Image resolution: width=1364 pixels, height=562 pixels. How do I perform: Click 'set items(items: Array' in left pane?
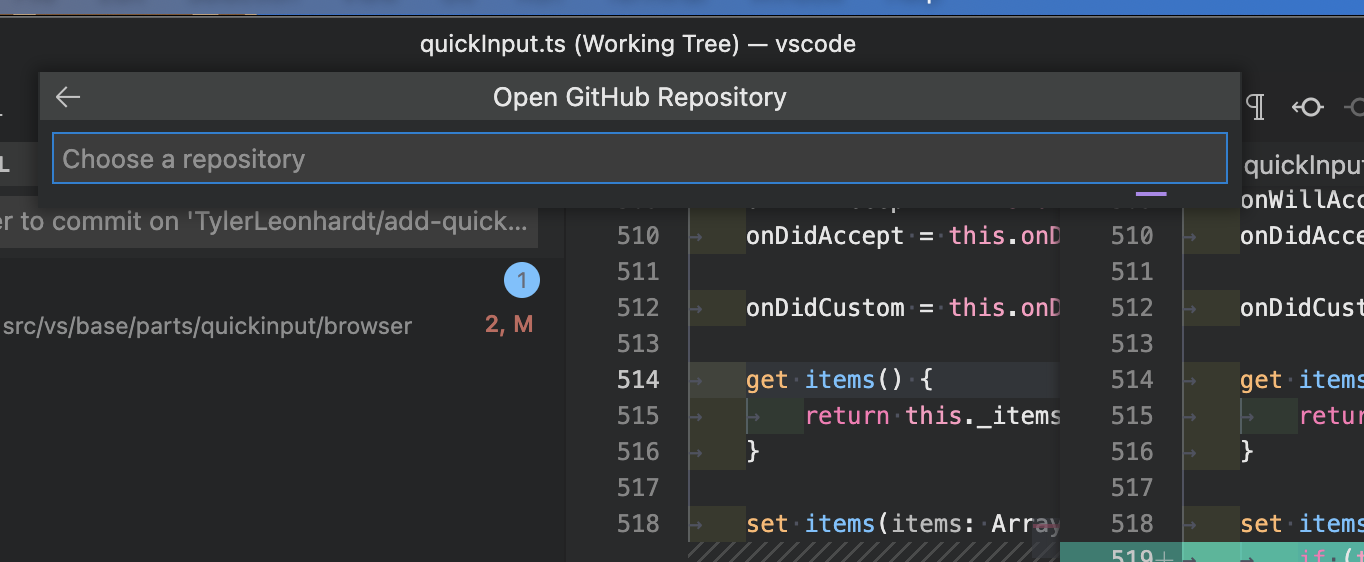(x=903, y=524)
